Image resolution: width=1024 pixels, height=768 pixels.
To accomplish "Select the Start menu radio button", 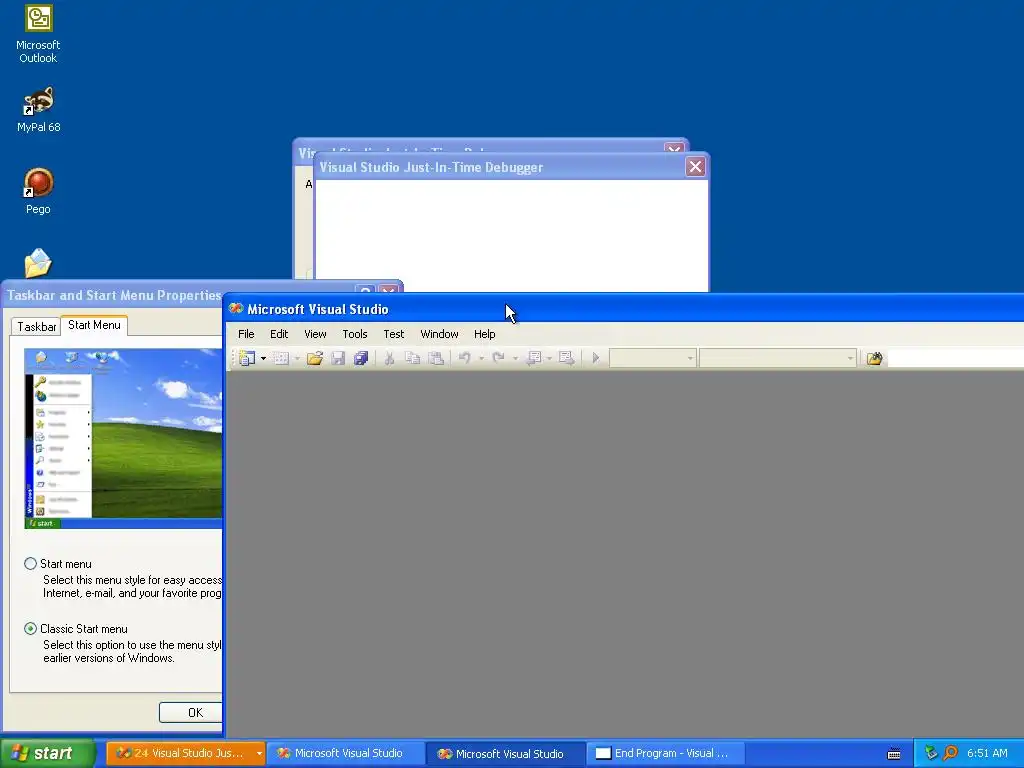I will 30,564.
